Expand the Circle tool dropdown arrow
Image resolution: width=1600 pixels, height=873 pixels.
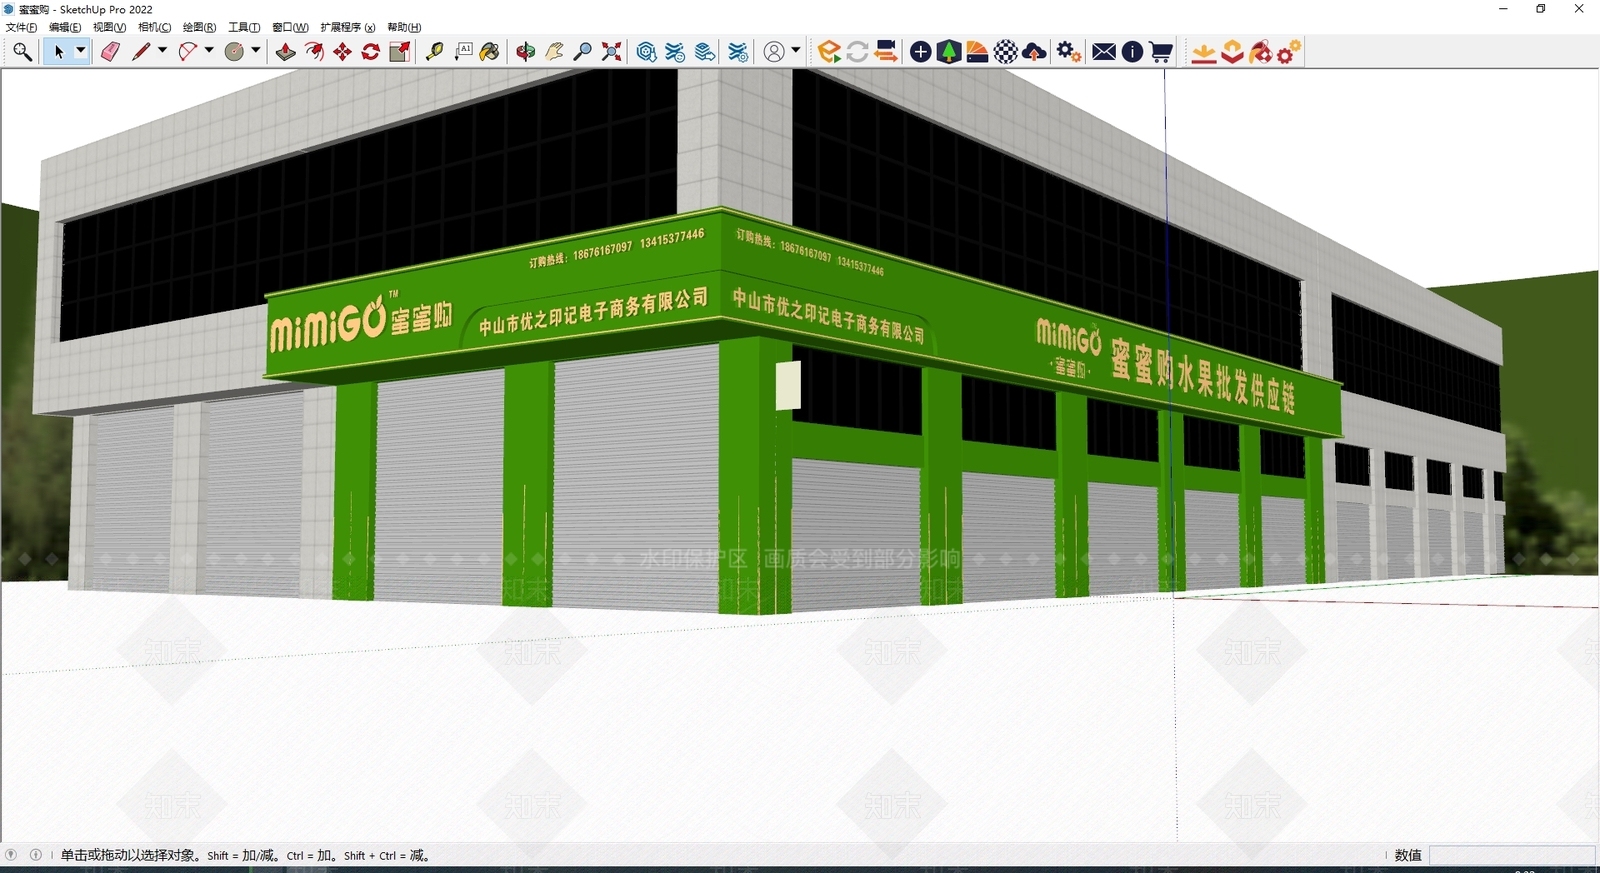pyautogui.click(x=256, y=52)
